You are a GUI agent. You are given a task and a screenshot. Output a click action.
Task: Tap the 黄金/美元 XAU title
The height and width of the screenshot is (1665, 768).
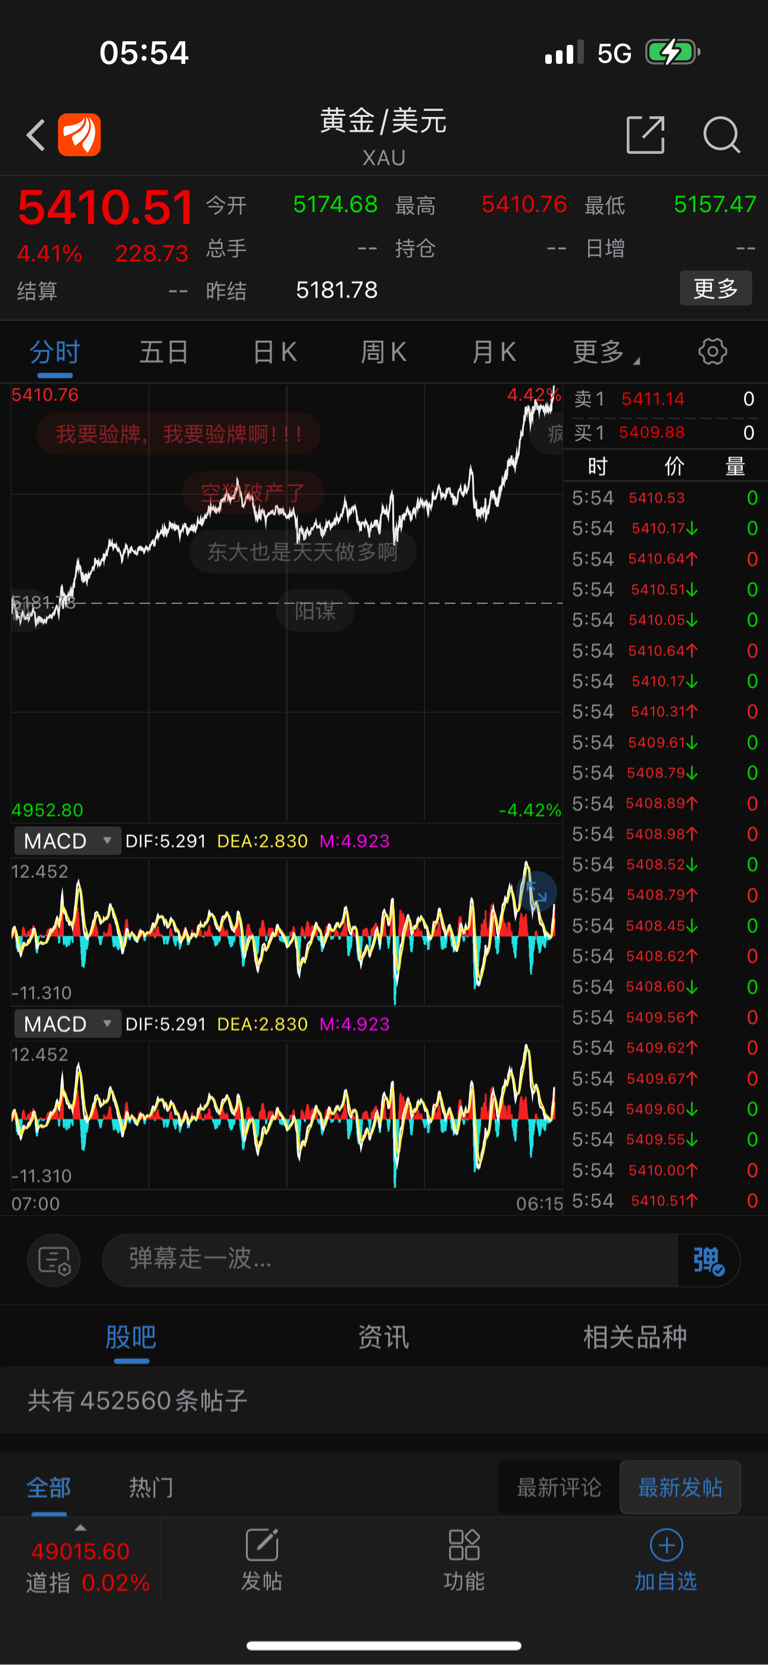[383, 135]
